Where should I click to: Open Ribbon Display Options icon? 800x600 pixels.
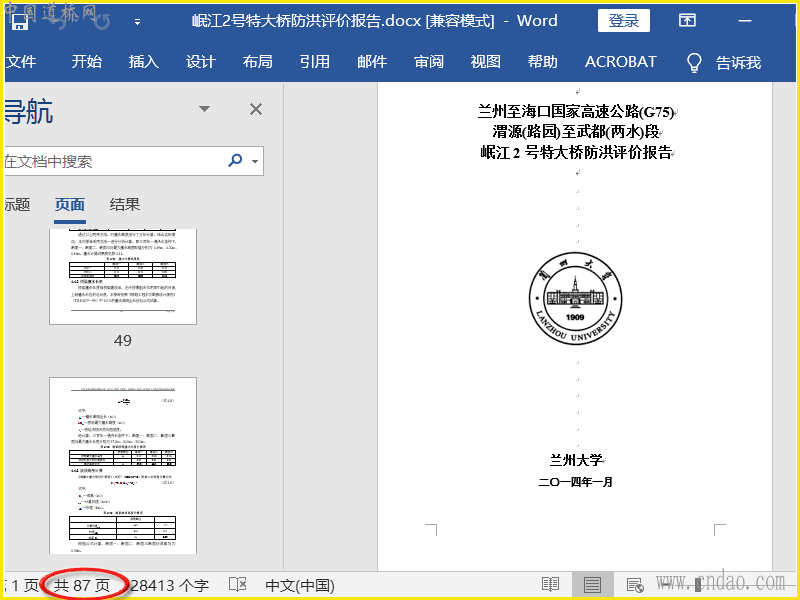(687, 20)
